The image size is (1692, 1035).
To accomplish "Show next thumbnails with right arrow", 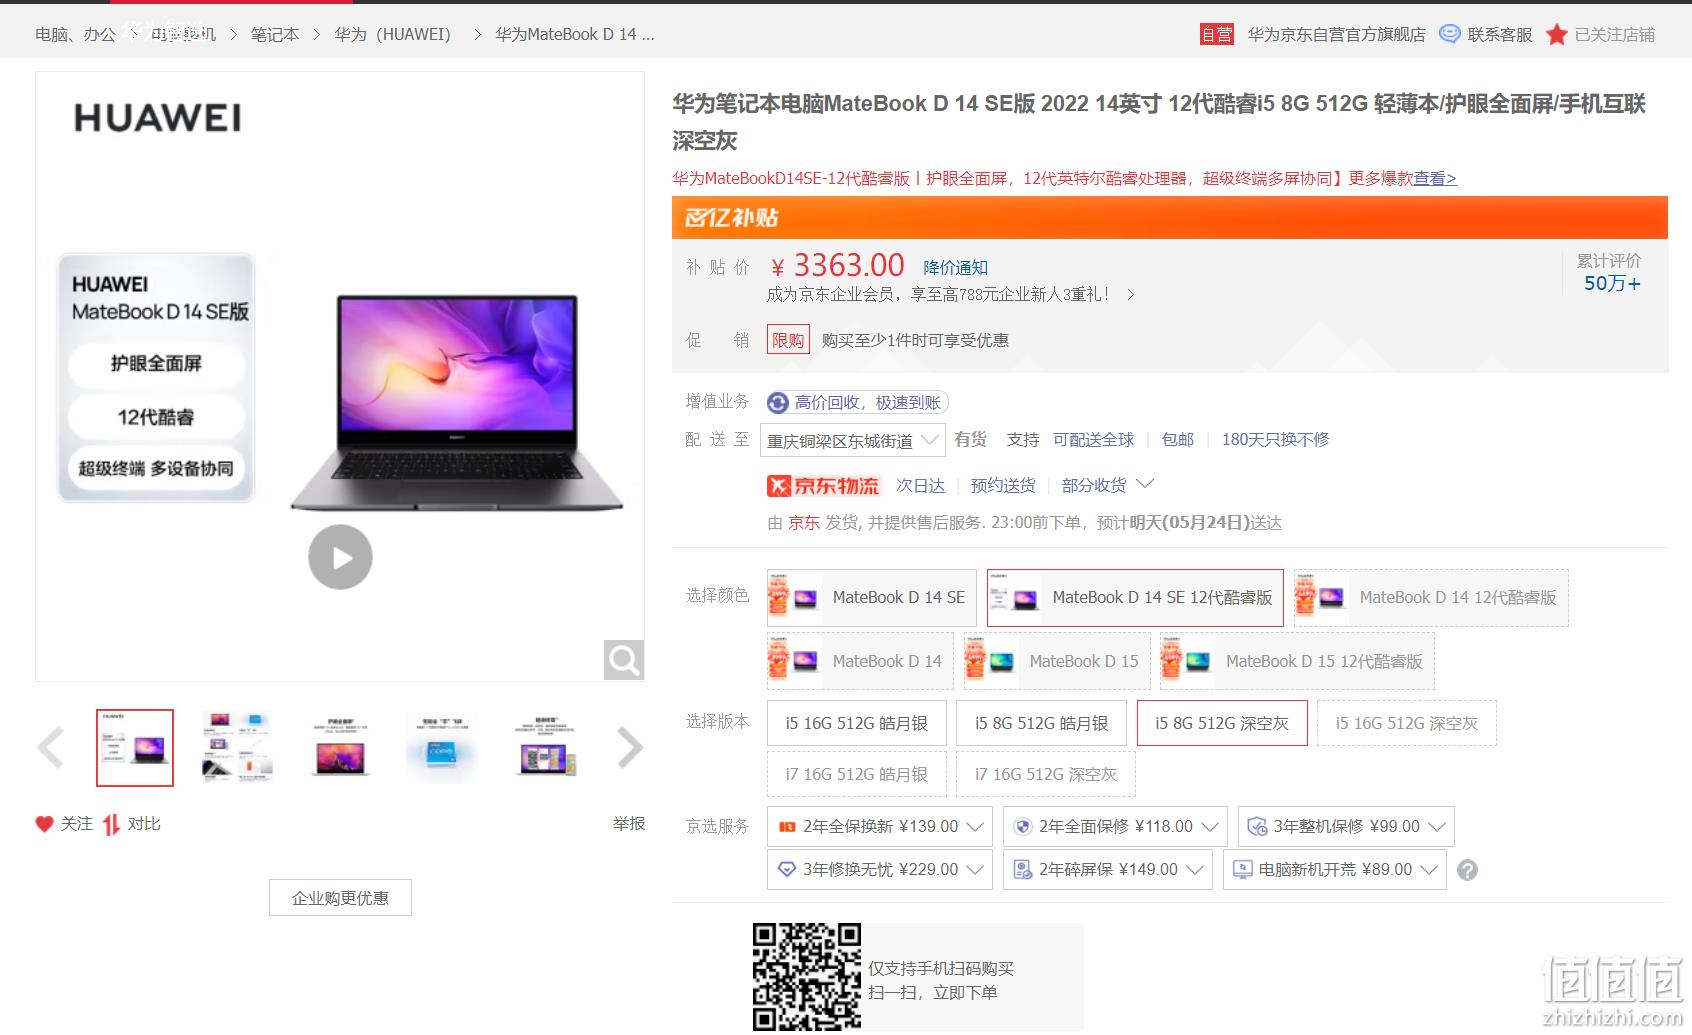I will click(x=630, y=747).
